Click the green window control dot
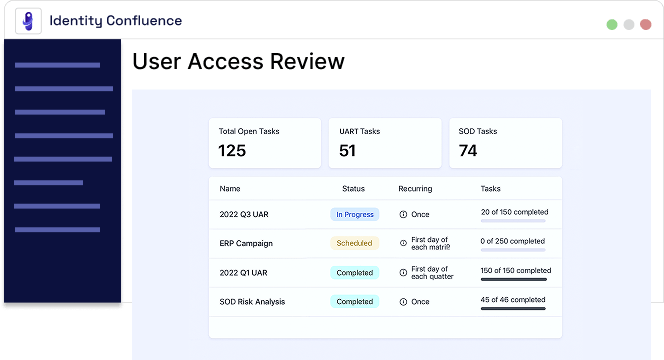664x360 pixels. (x=612, y=25)
